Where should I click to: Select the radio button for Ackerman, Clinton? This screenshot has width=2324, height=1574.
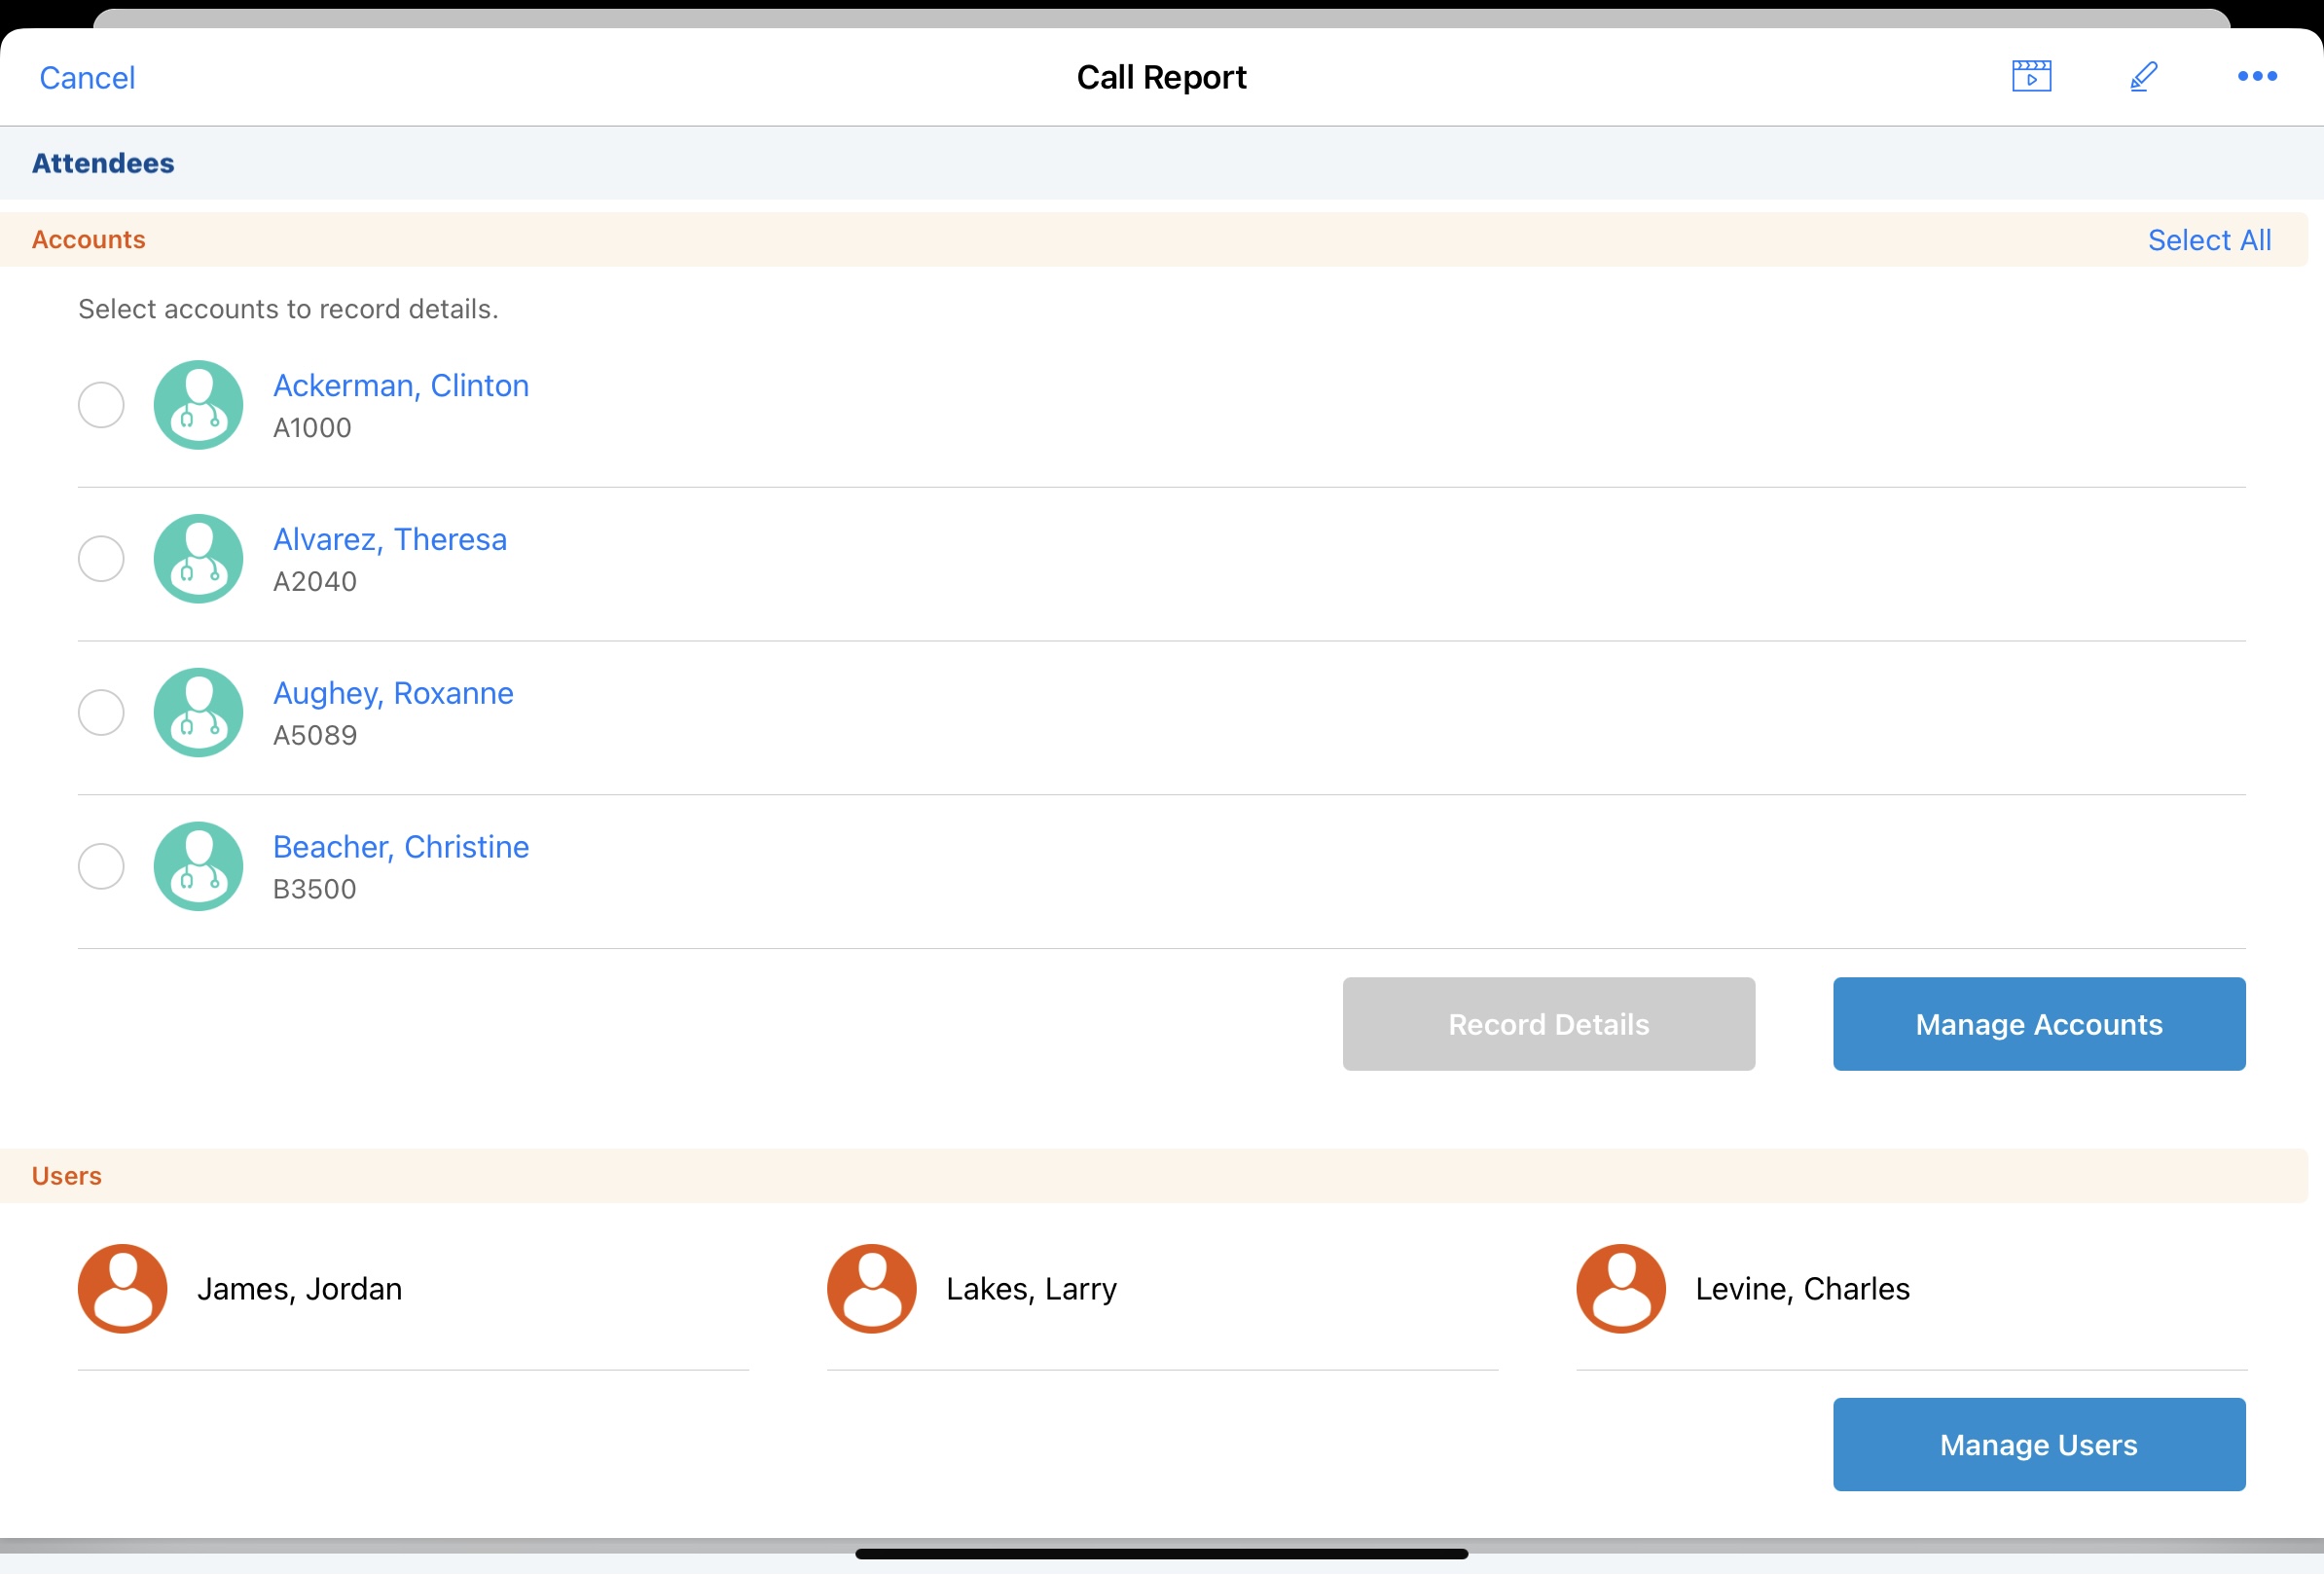coord(101,405)
